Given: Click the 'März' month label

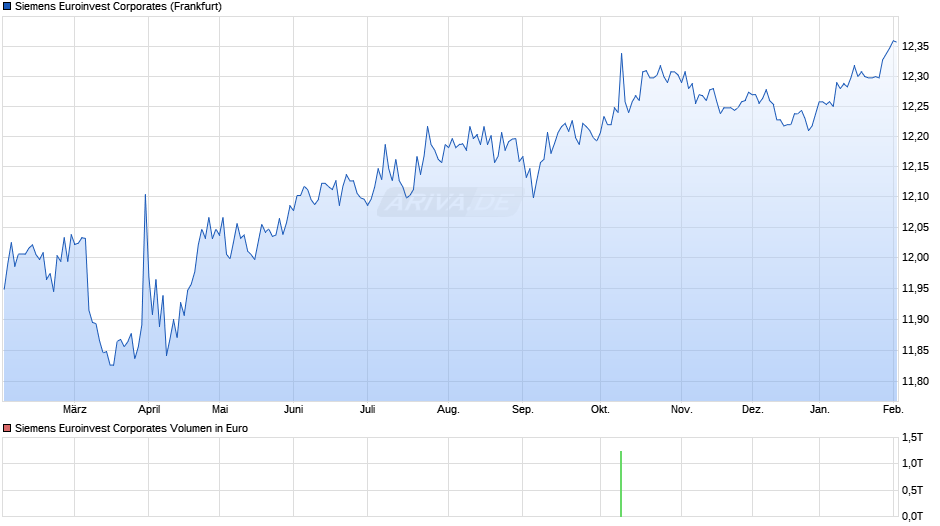Looking at the screenshot, I should pos(74,409).
